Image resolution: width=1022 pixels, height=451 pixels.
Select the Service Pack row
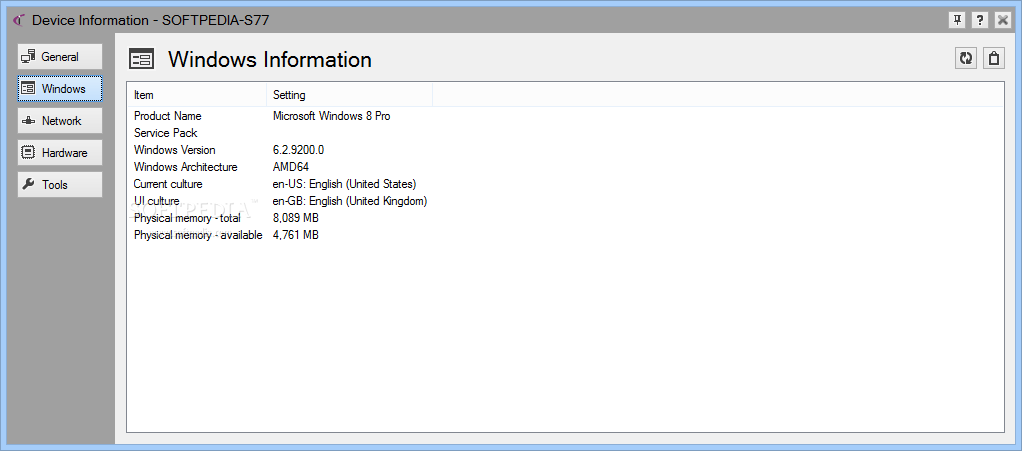coord(280,133)
